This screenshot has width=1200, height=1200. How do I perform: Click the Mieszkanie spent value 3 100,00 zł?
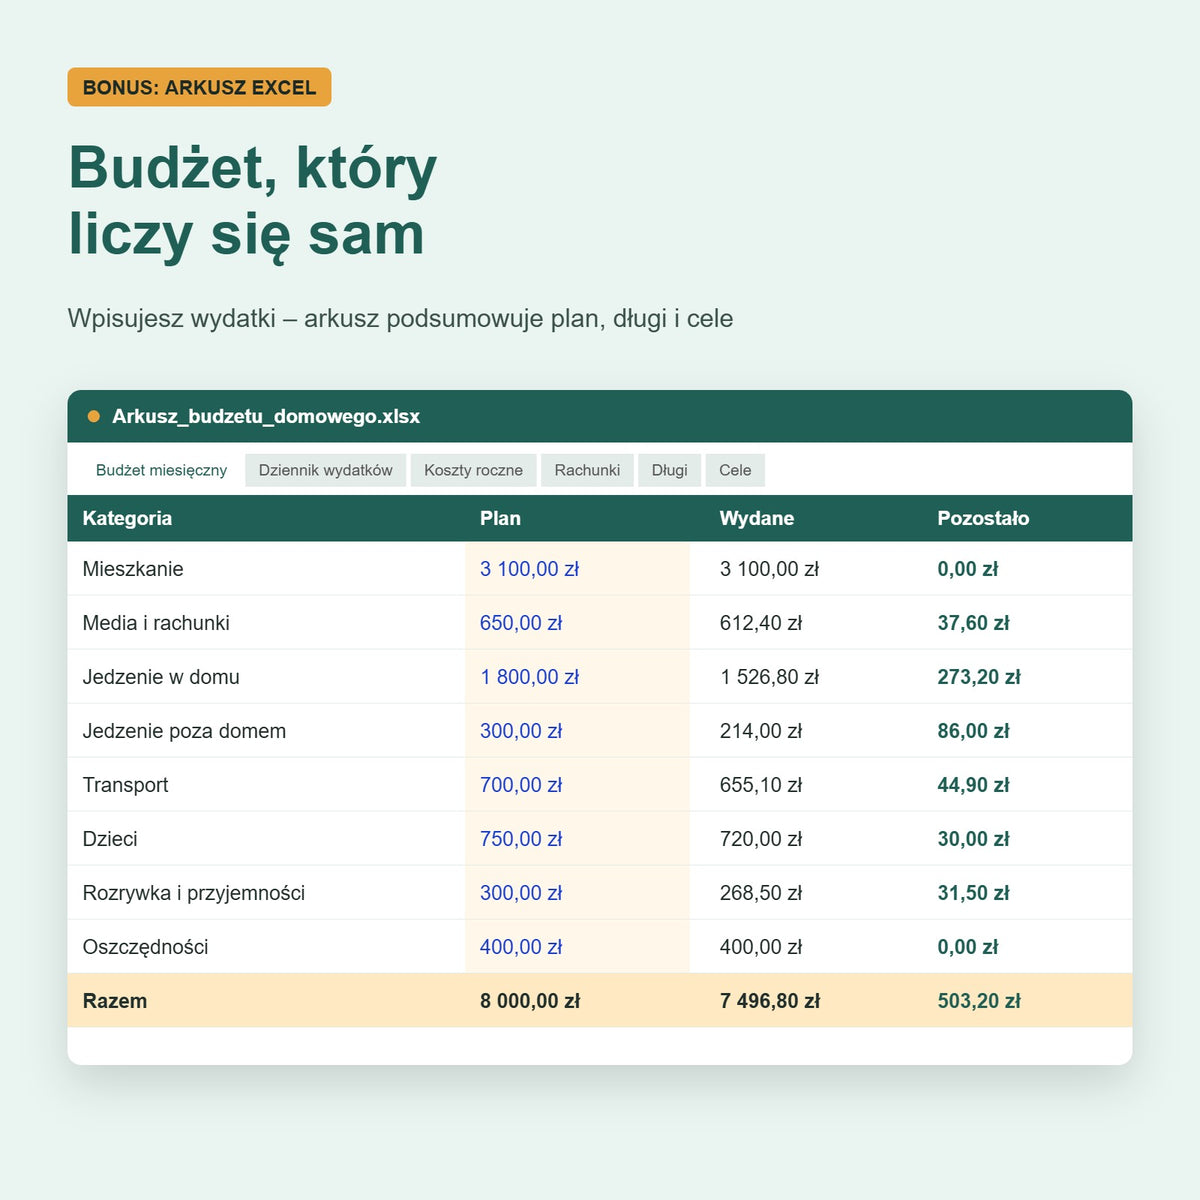769,569
